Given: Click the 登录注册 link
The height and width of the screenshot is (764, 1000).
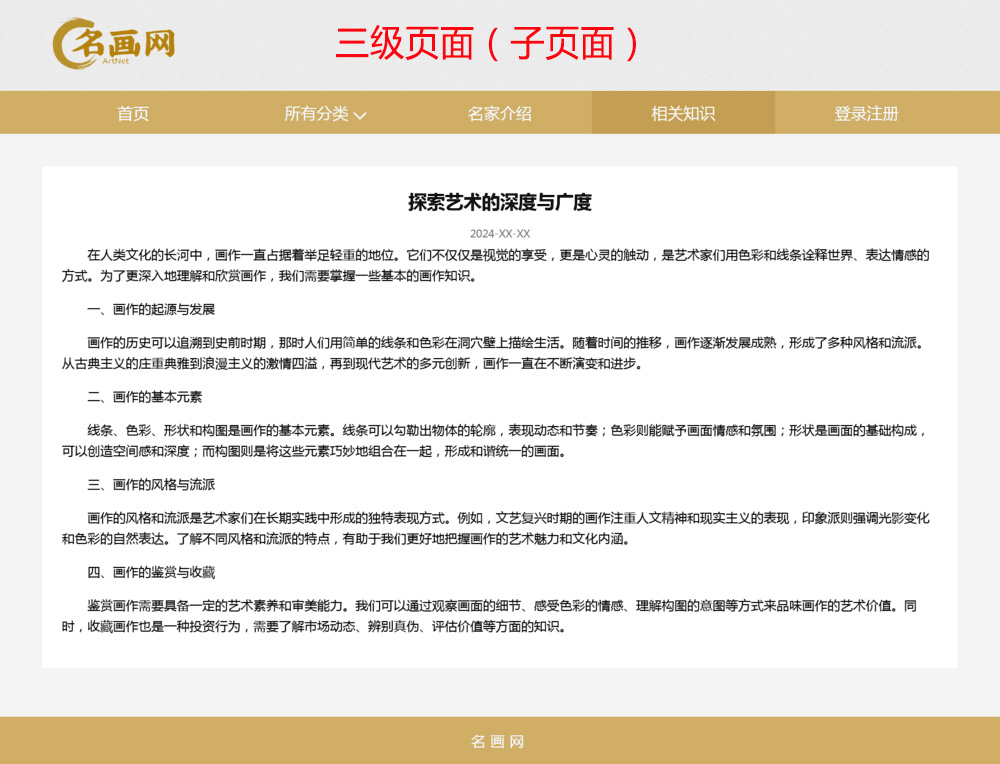Looking at the screenshot, I should click(x=866, y=113).
